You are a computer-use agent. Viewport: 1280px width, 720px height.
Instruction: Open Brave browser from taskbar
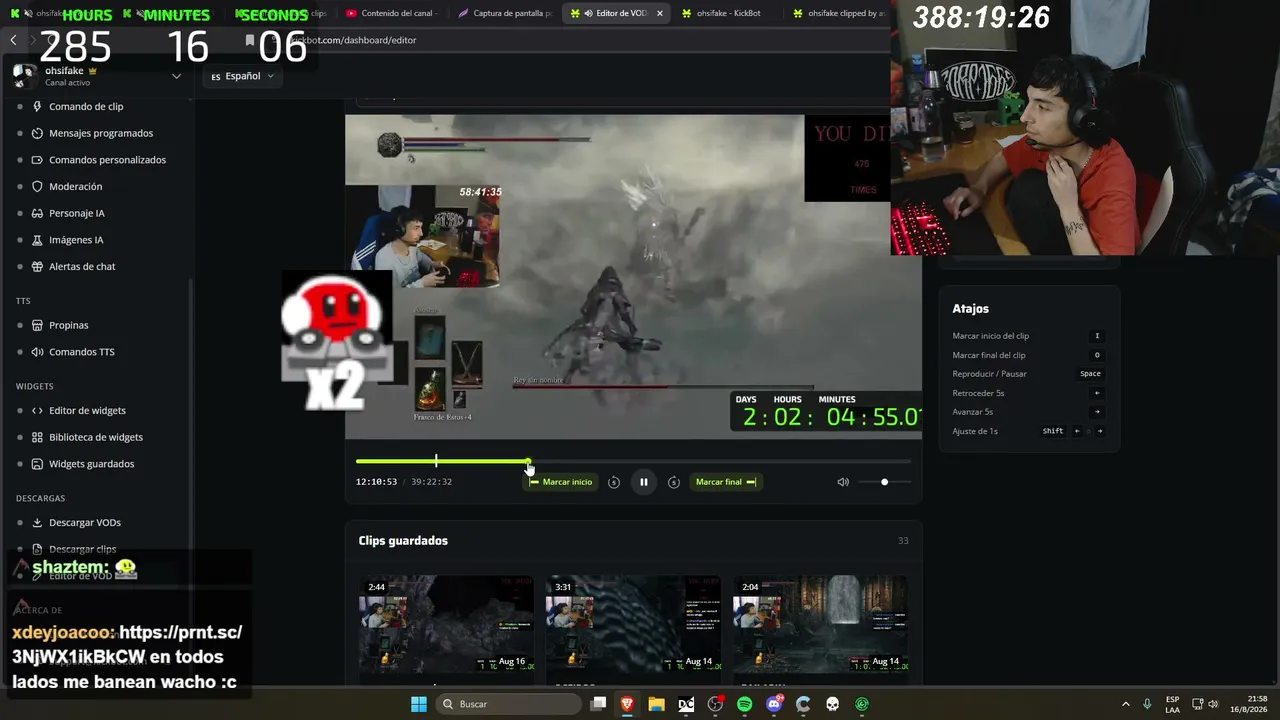(627, 704)
